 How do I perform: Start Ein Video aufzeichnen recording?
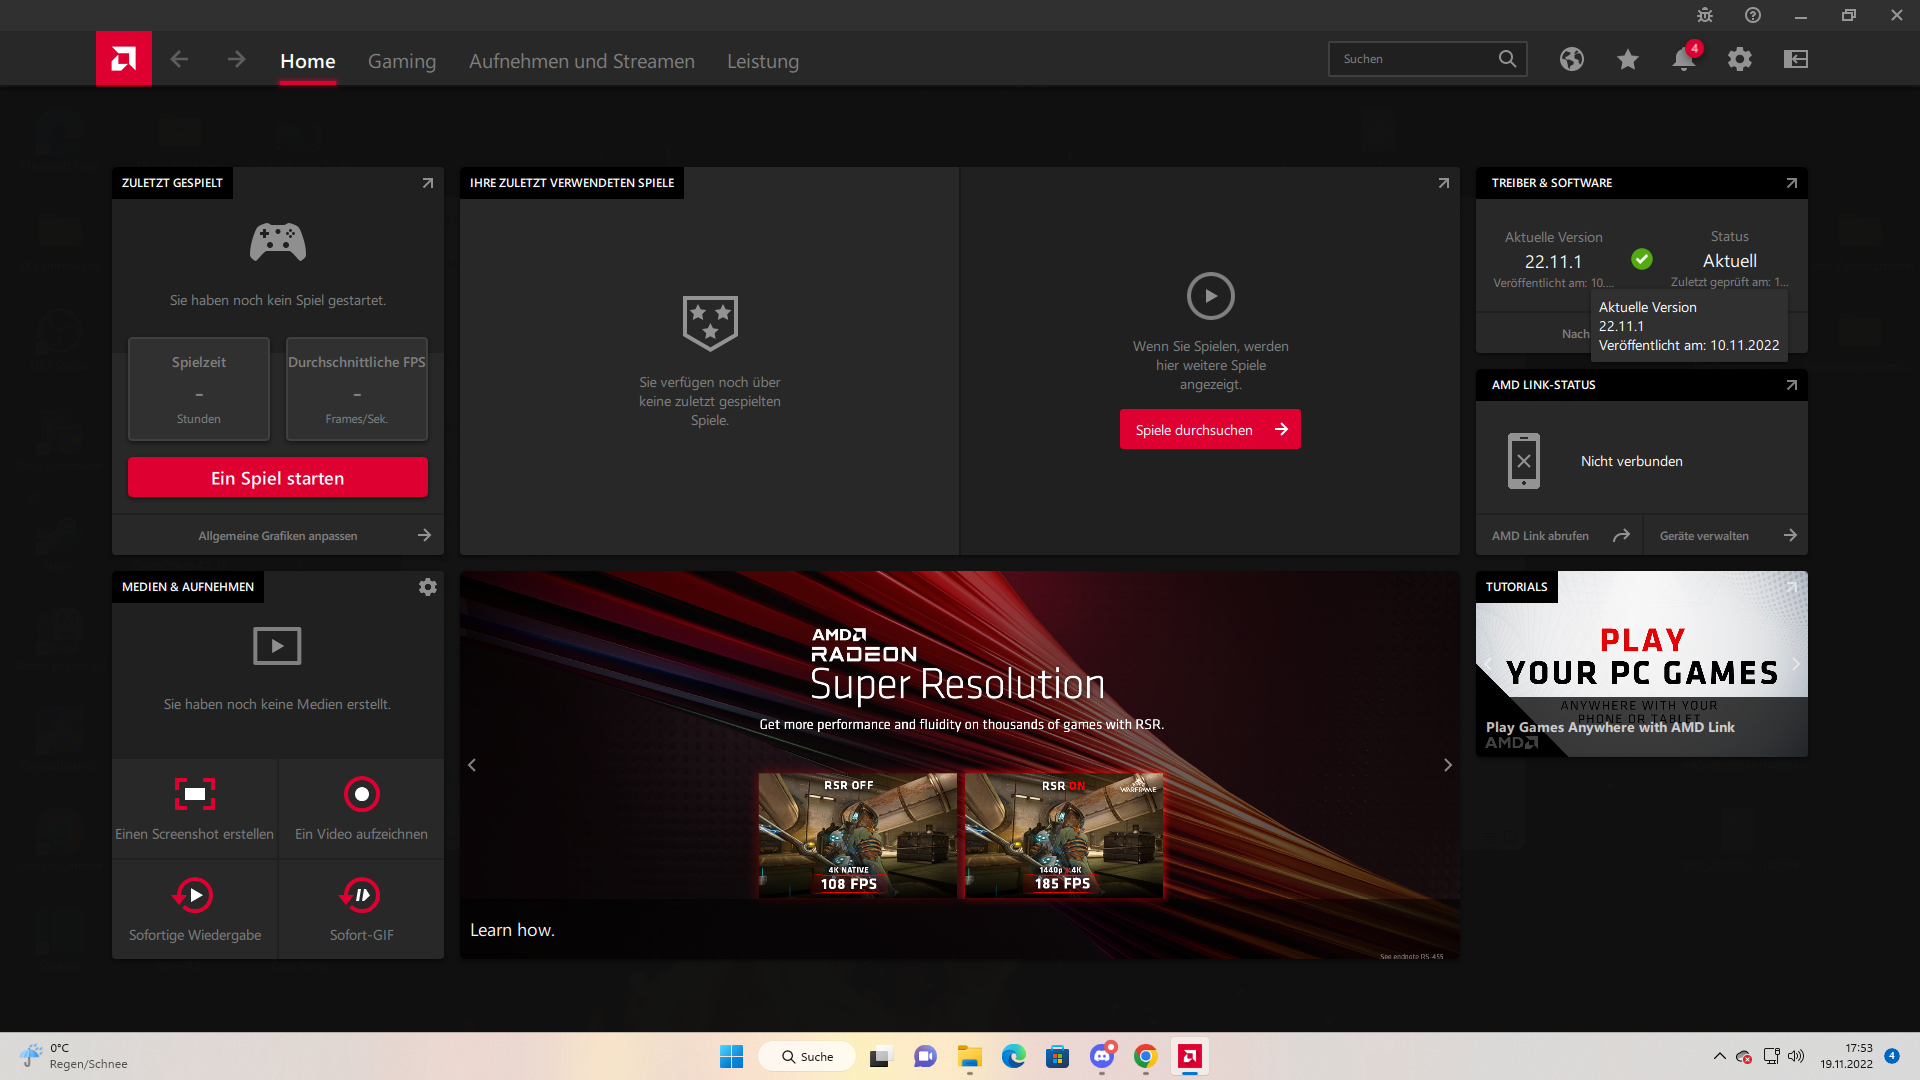pyautogui.click(x=361, y=808)
